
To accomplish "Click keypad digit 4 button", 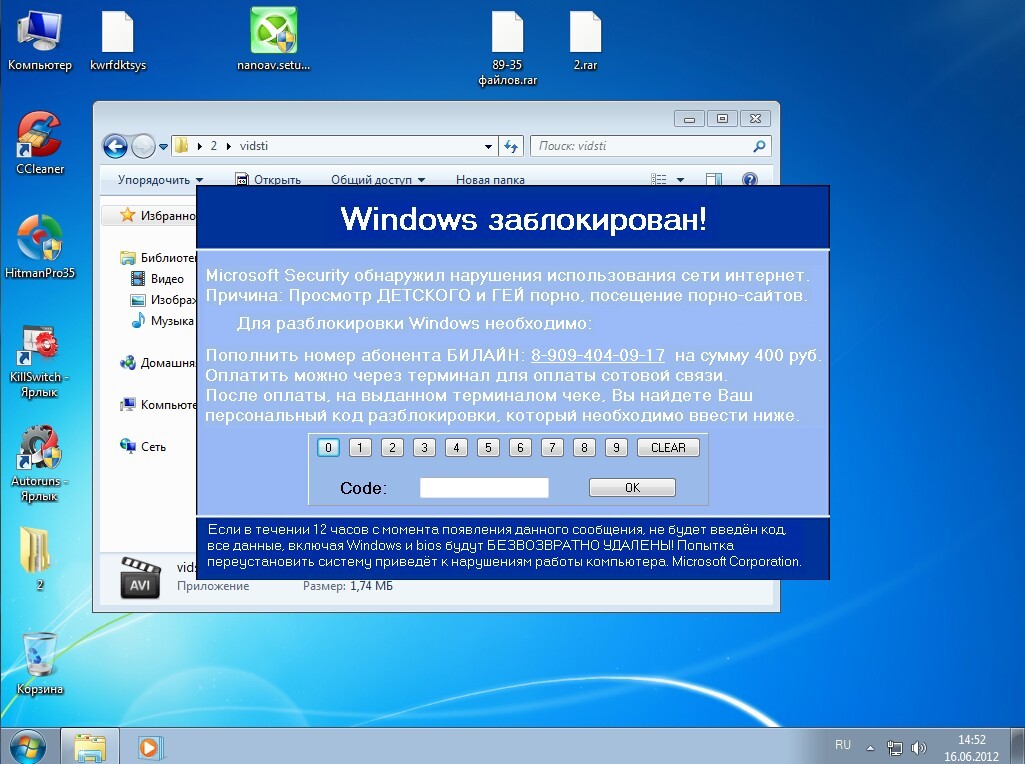I will 456,448.
